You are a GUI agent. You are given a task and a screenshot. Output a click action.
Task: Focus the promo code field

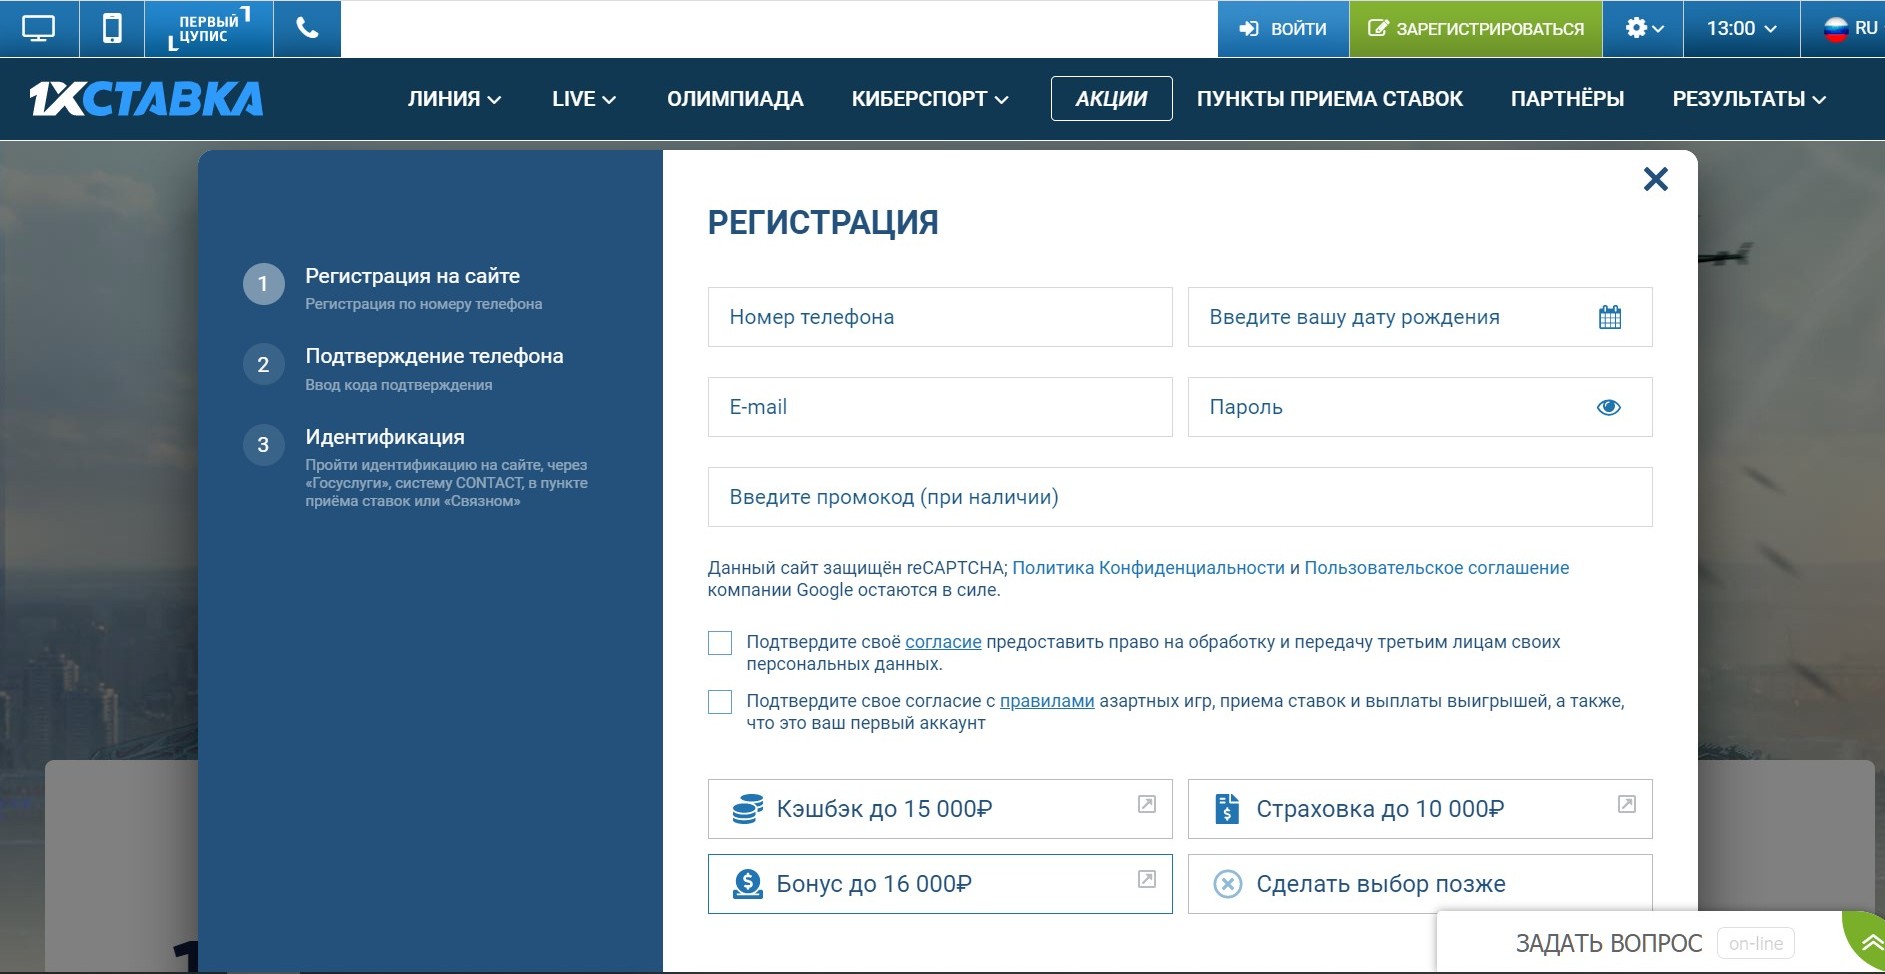pos(1180,497)
